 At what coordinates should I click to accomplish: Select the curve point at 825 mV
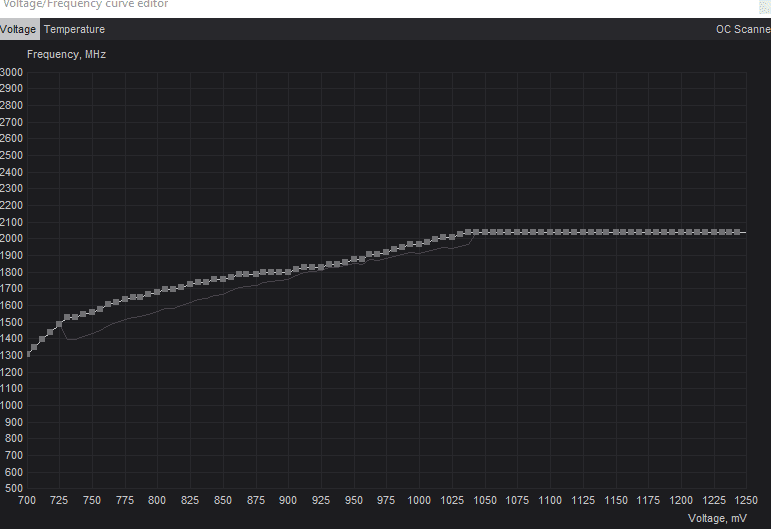(190, 284)
